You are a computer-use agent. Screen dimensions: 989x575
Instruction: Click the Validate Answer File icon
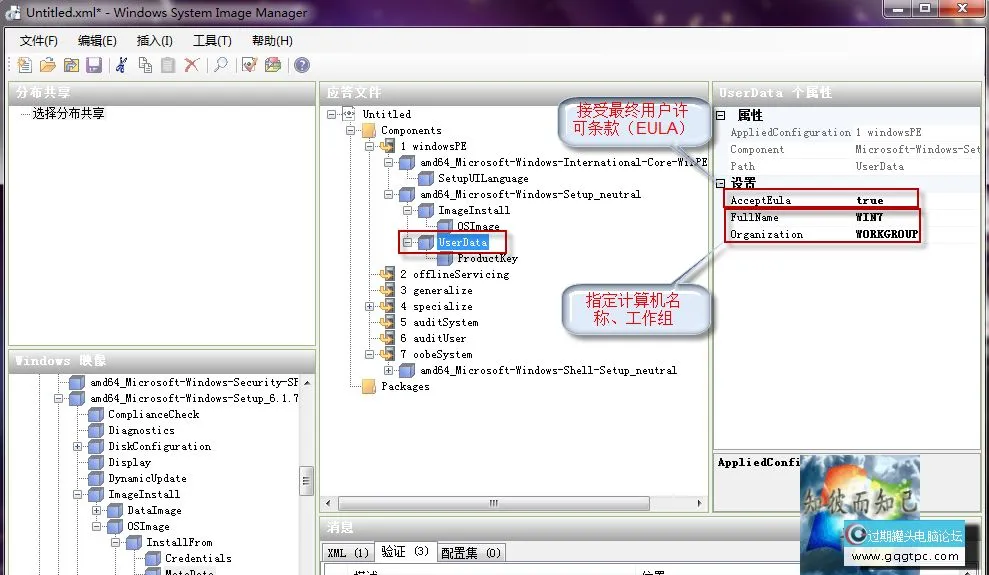(250, 64)
